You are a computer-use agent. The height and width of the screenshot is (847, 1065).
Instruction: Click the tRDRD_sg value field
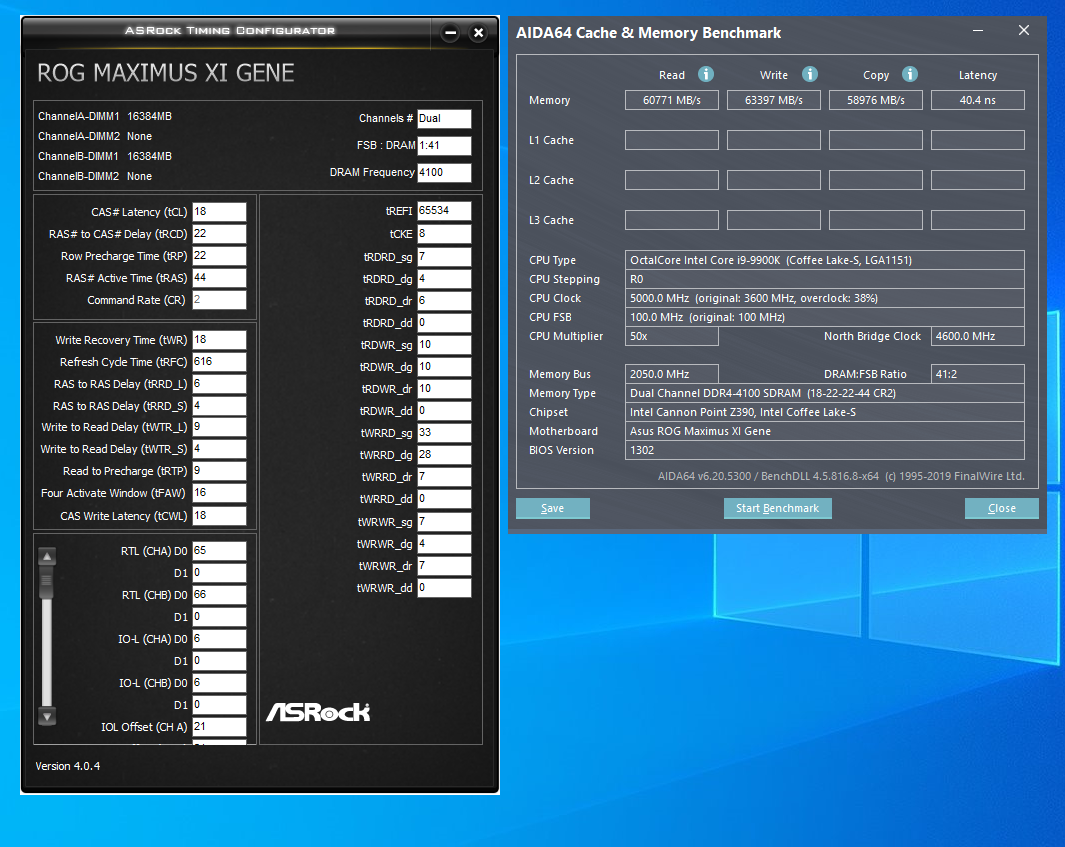click(444, 257)
